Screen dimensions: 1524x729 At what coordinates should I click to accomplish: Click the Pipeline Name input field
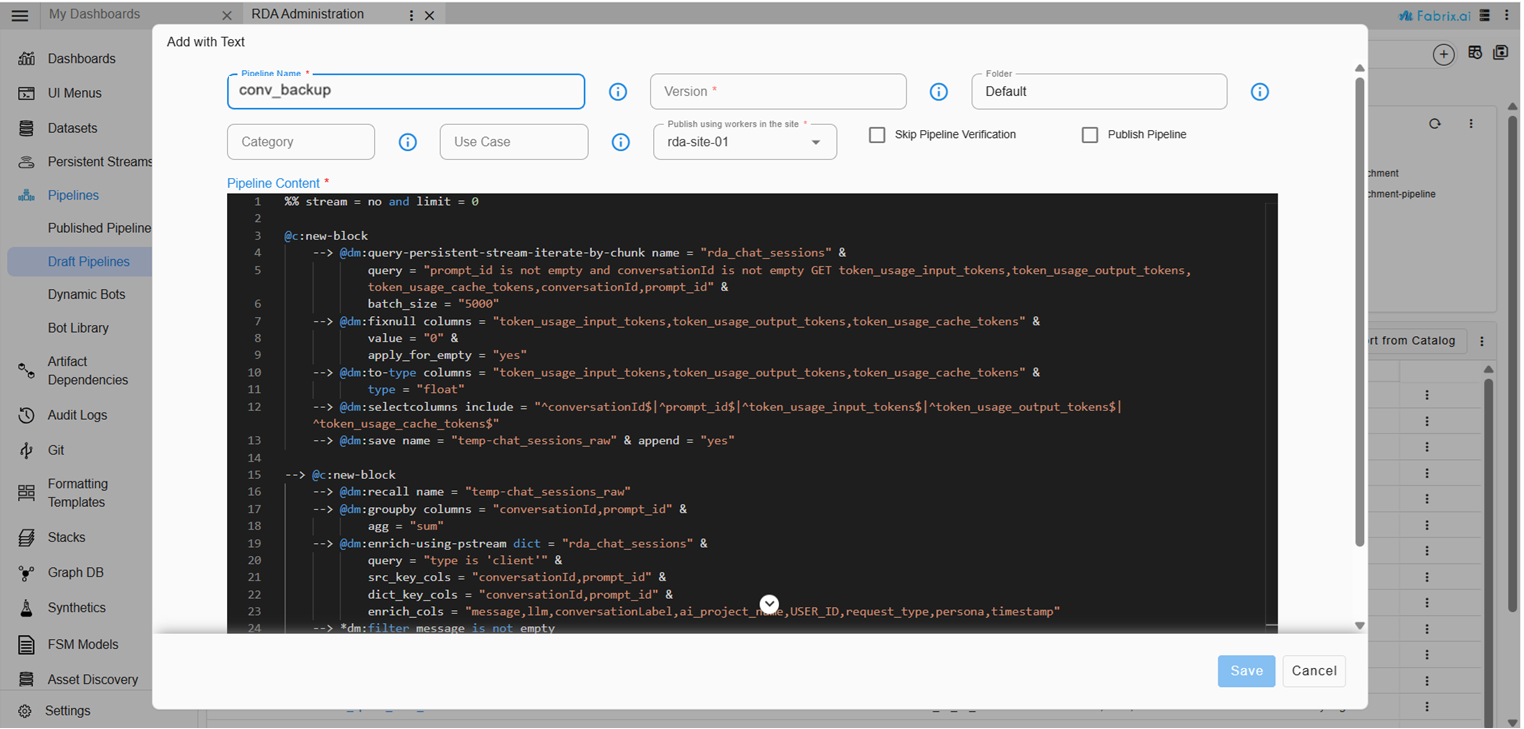(406, 91)
